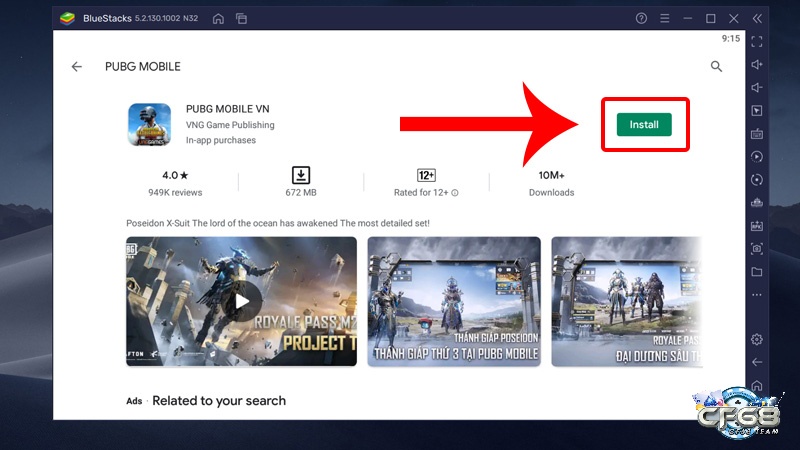Open the media folder icon
The height and width of the screenshot is (450, 800).
(757, 272)
